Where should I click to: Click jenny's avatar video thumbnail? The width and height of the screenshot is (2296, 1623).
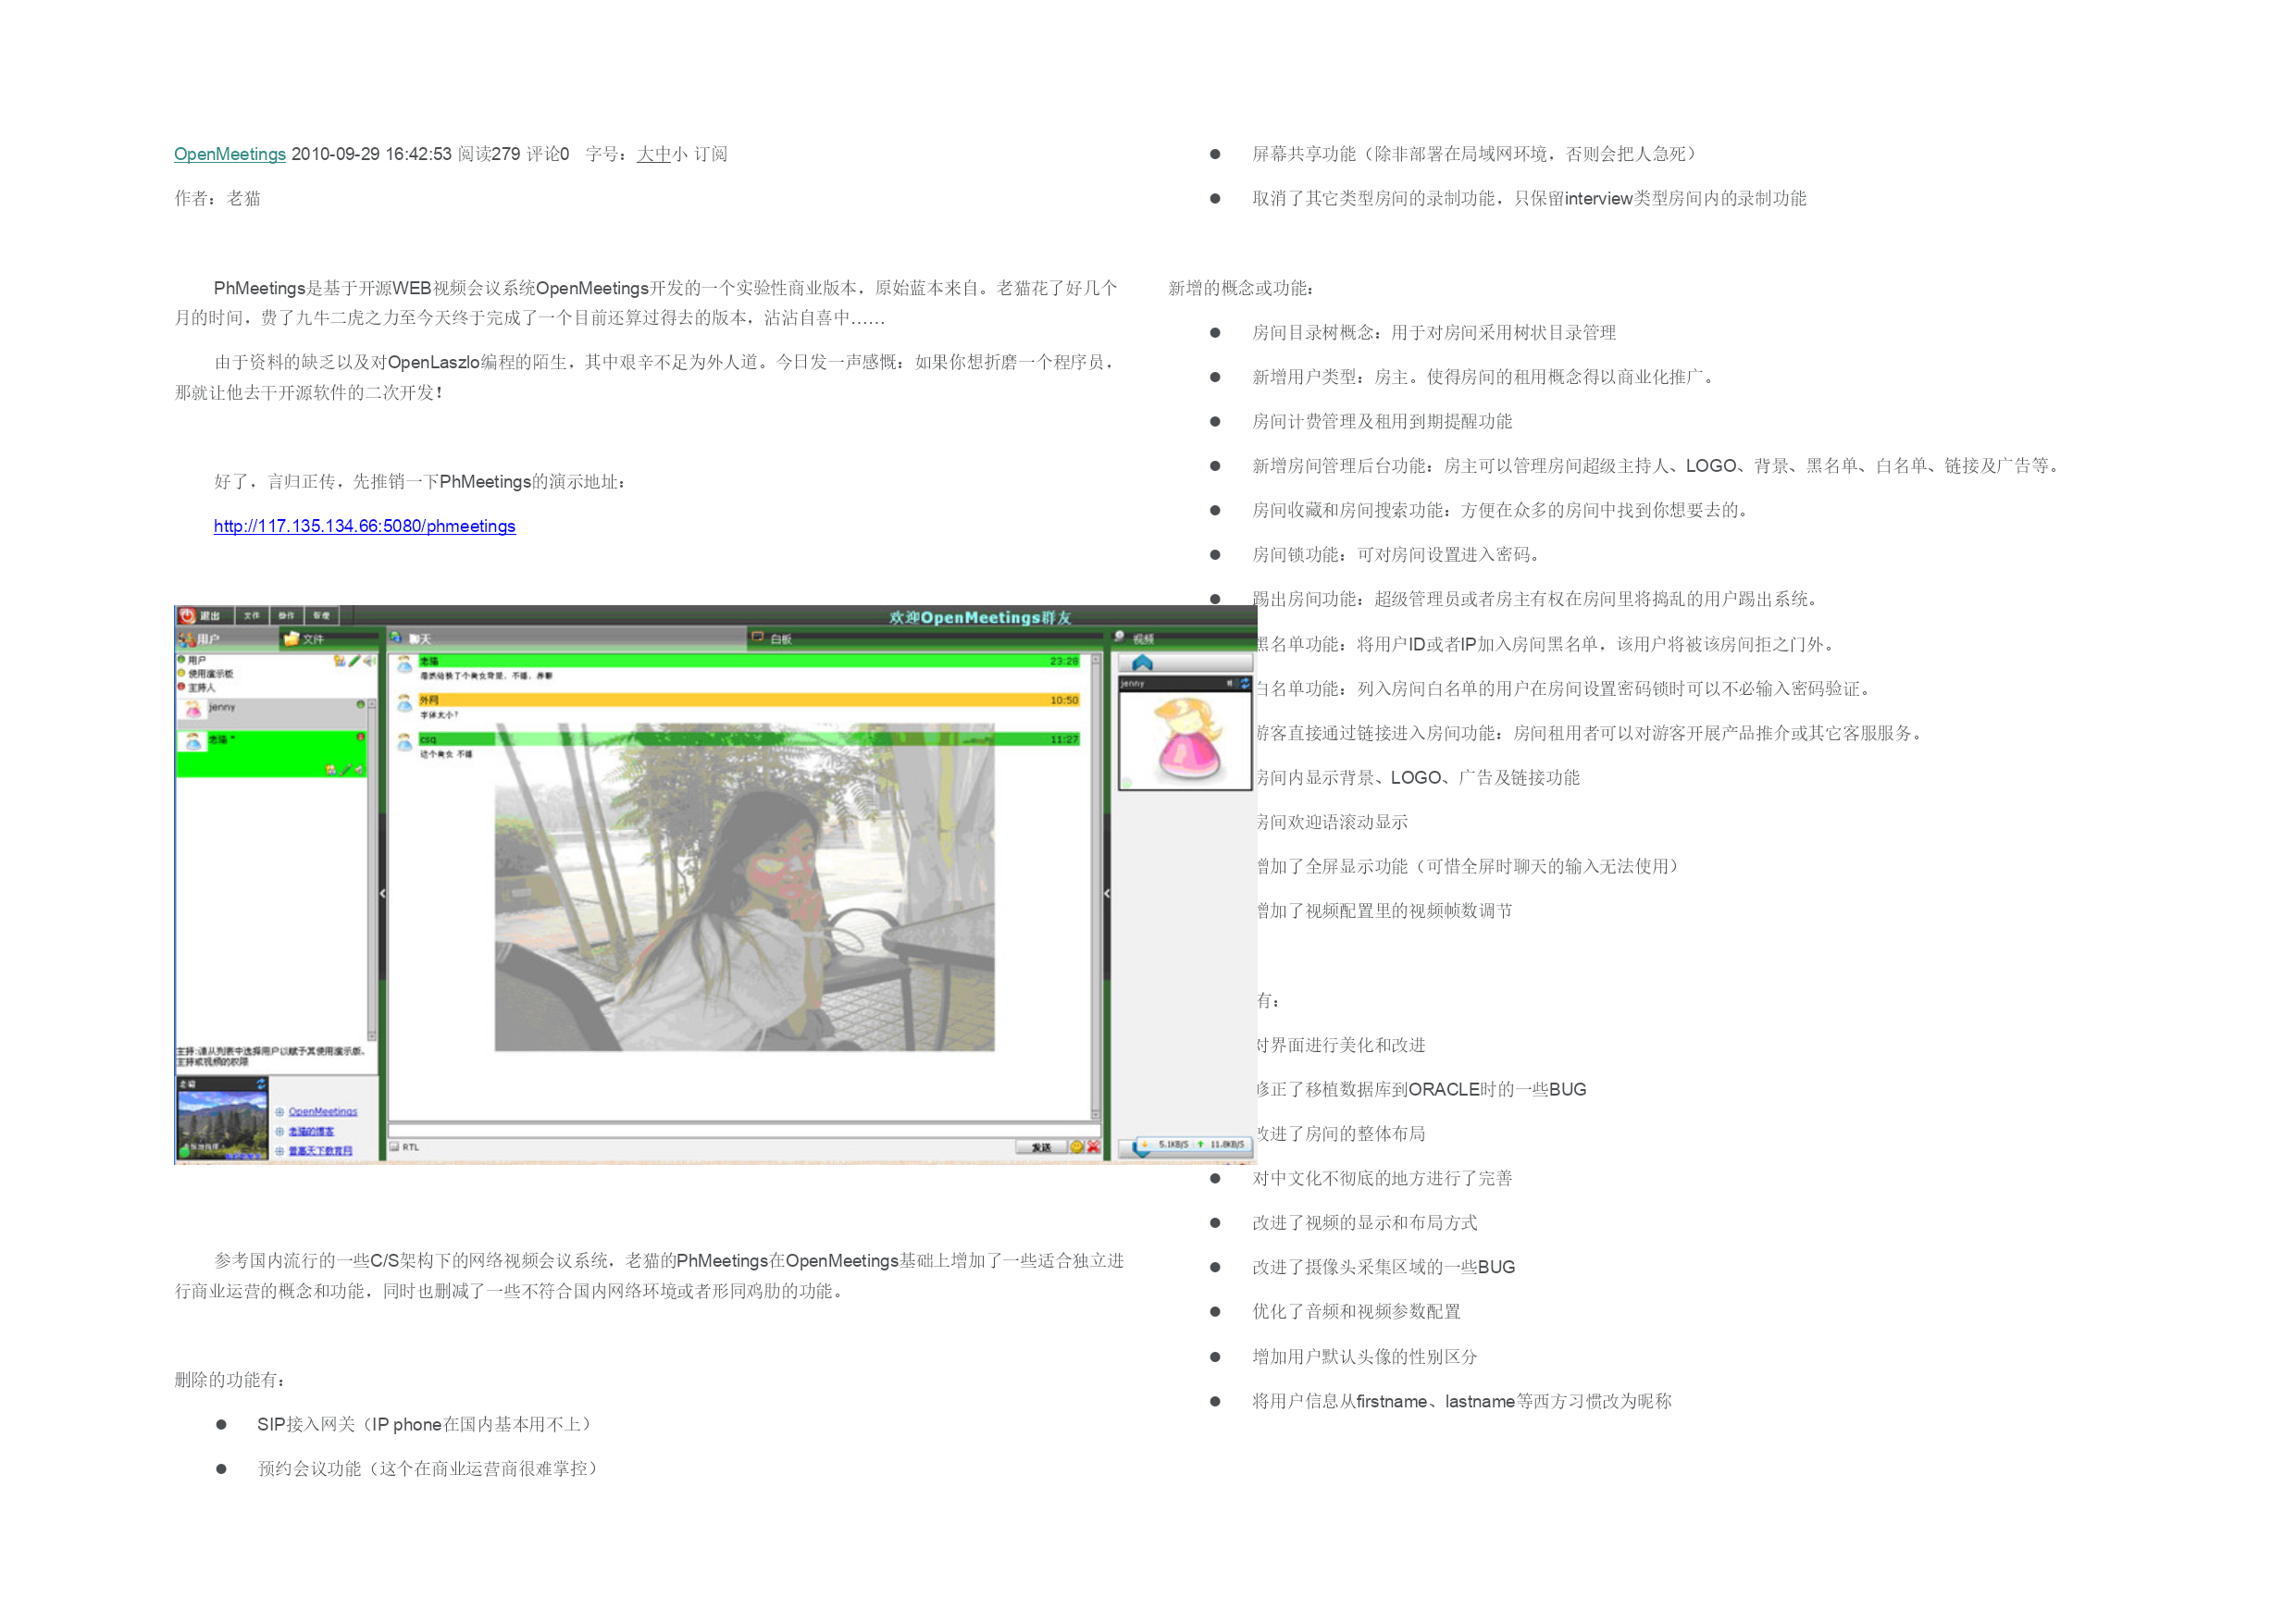(x=1185, y=740)
